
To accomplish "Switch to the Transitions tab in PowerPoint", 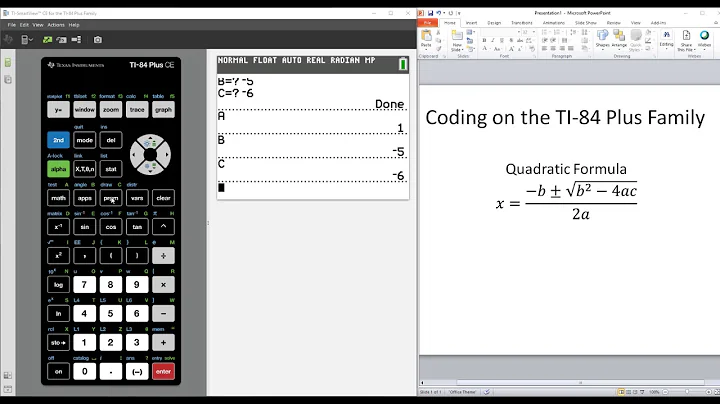I will 522,22.
